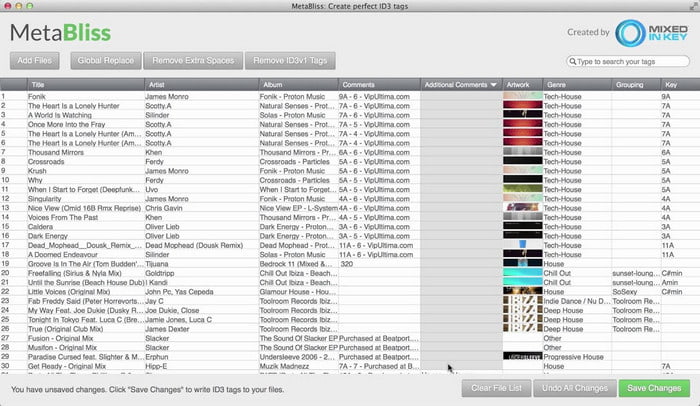This screenshot has width=700, height=406.
Task: Click title 'Voices From The Past'
Action: 62,218
